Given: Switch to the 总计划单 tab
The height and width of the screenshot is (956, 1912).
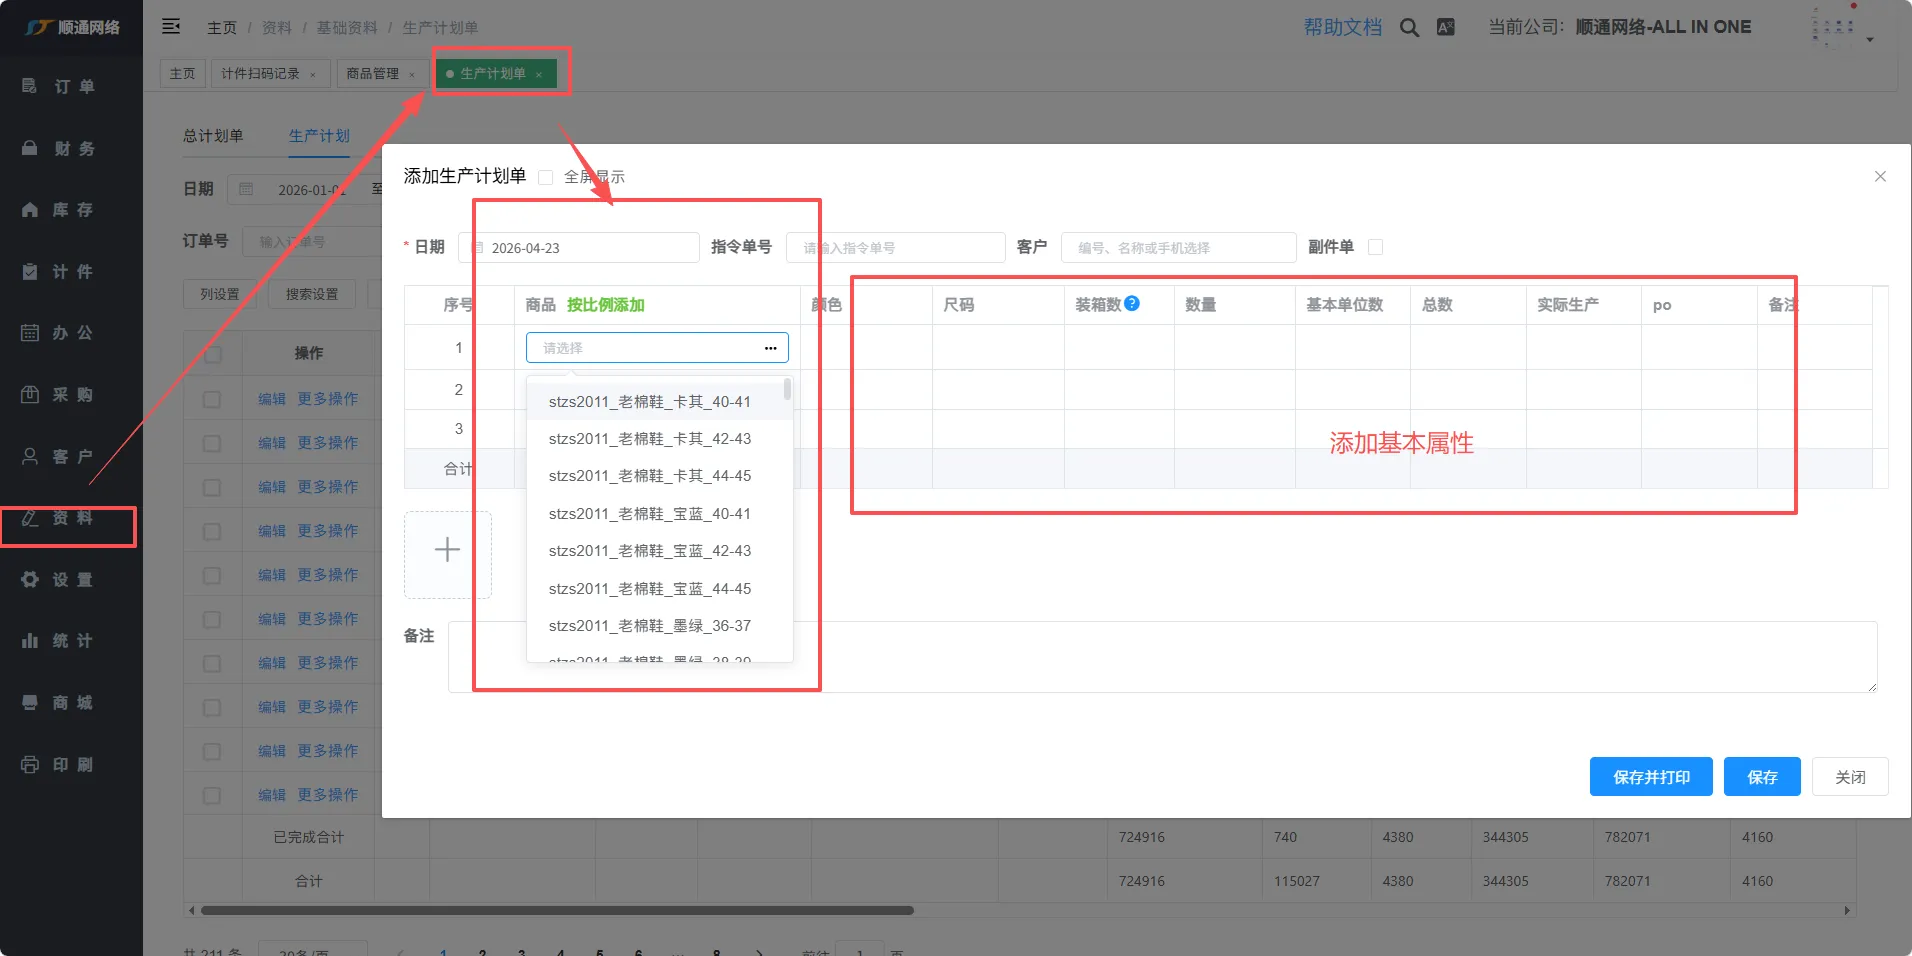Looking at the screenshot, I should pos(213,136).
